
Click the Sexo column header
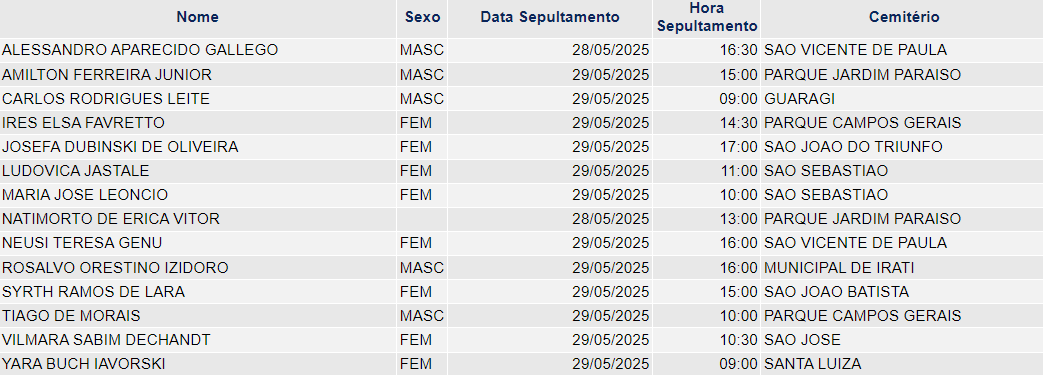(x=422, y=17)
